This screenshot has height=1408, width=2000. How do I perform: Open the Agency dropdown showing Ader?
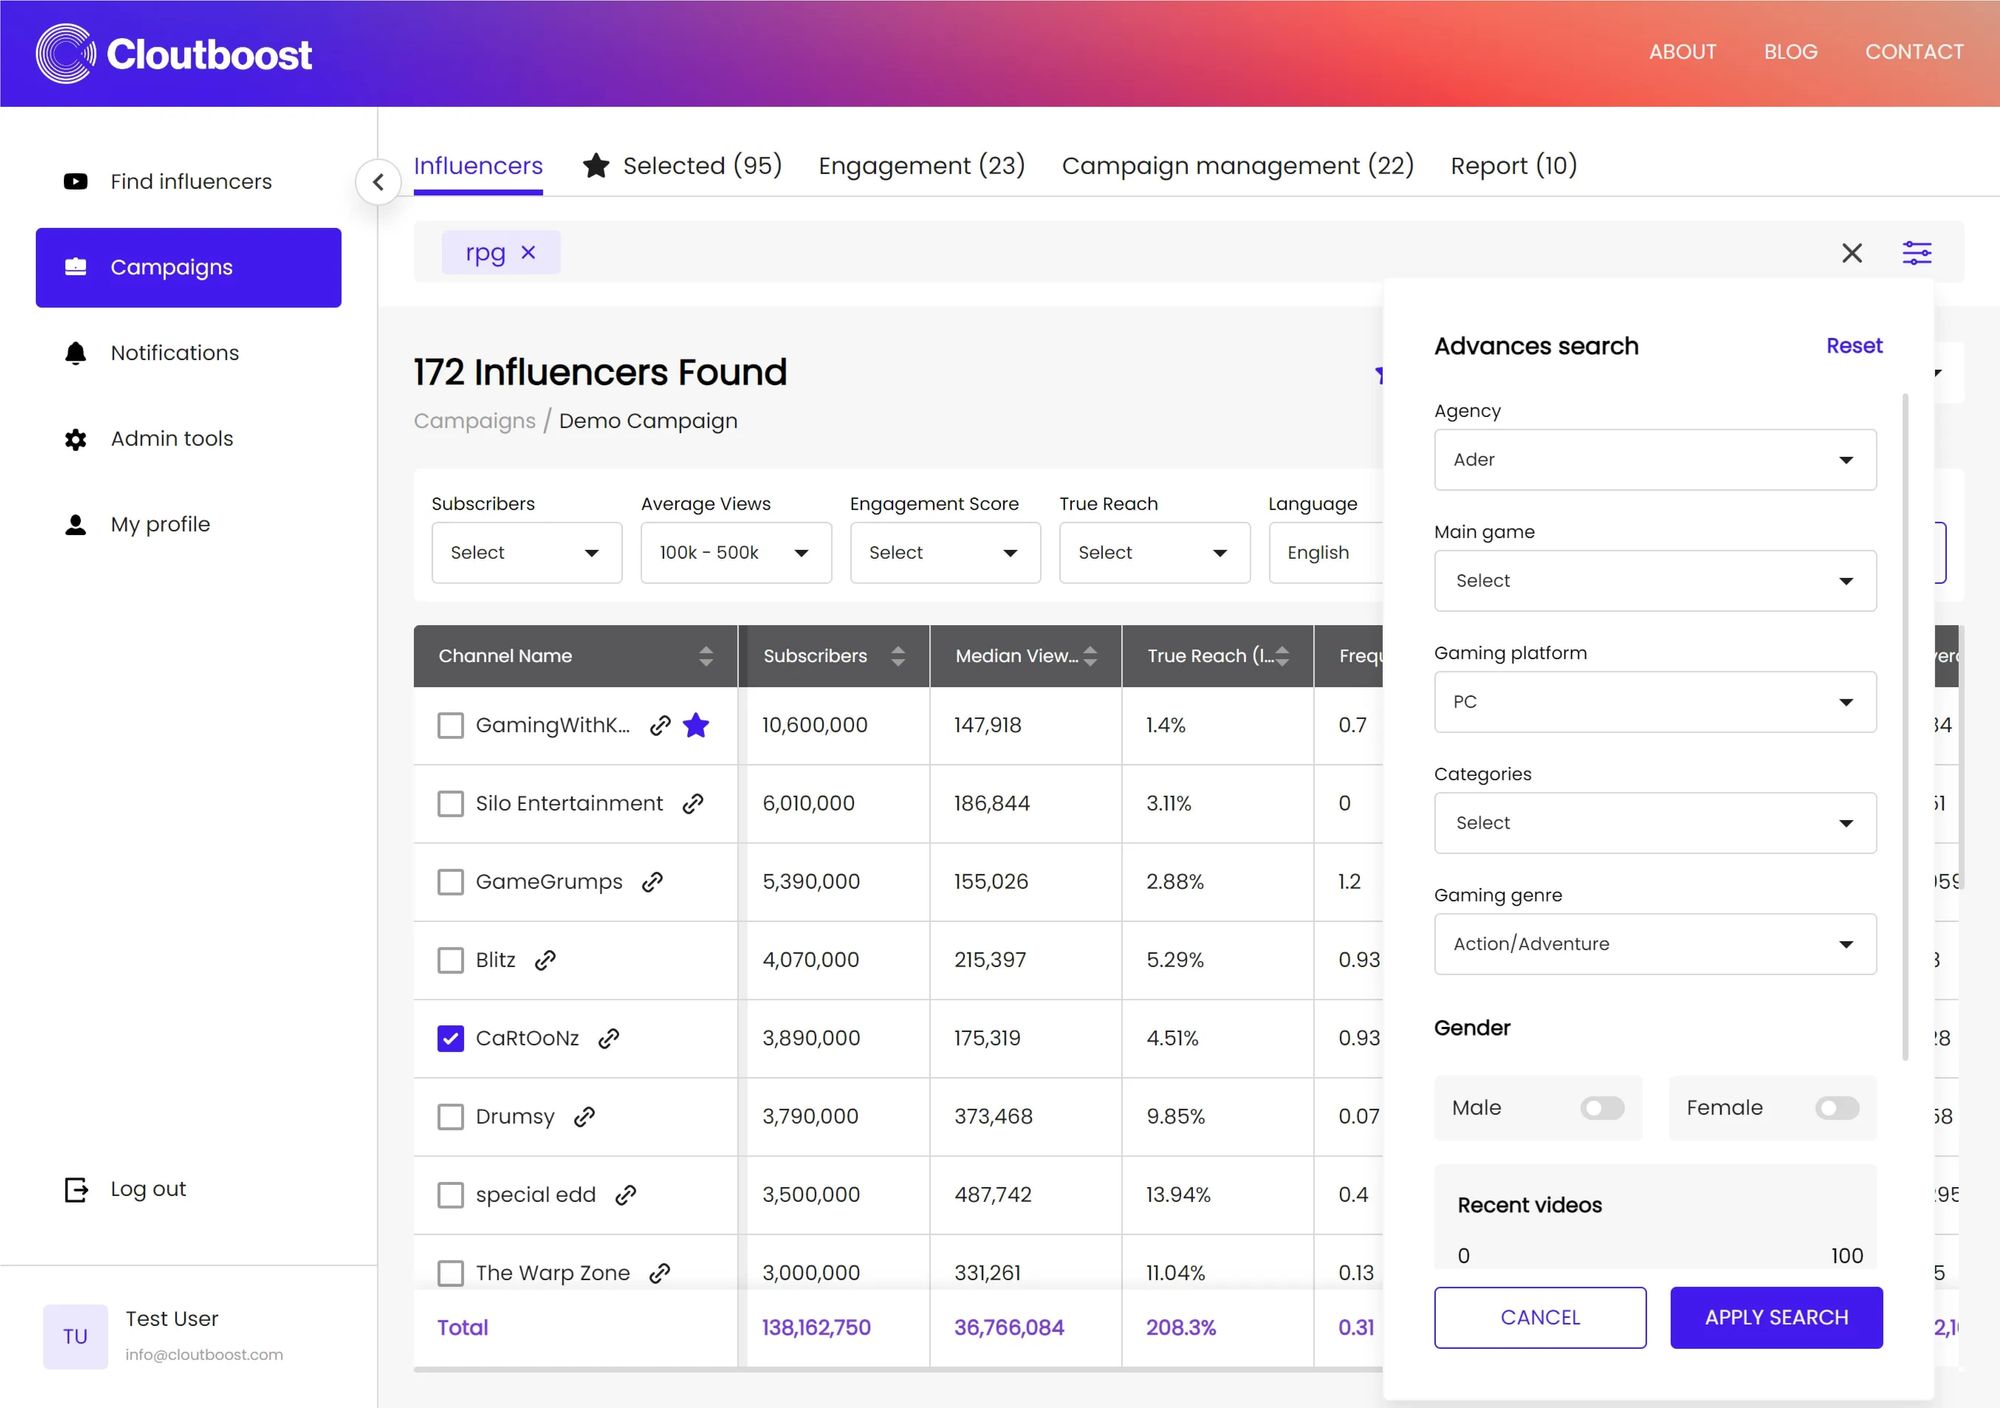1654,460
